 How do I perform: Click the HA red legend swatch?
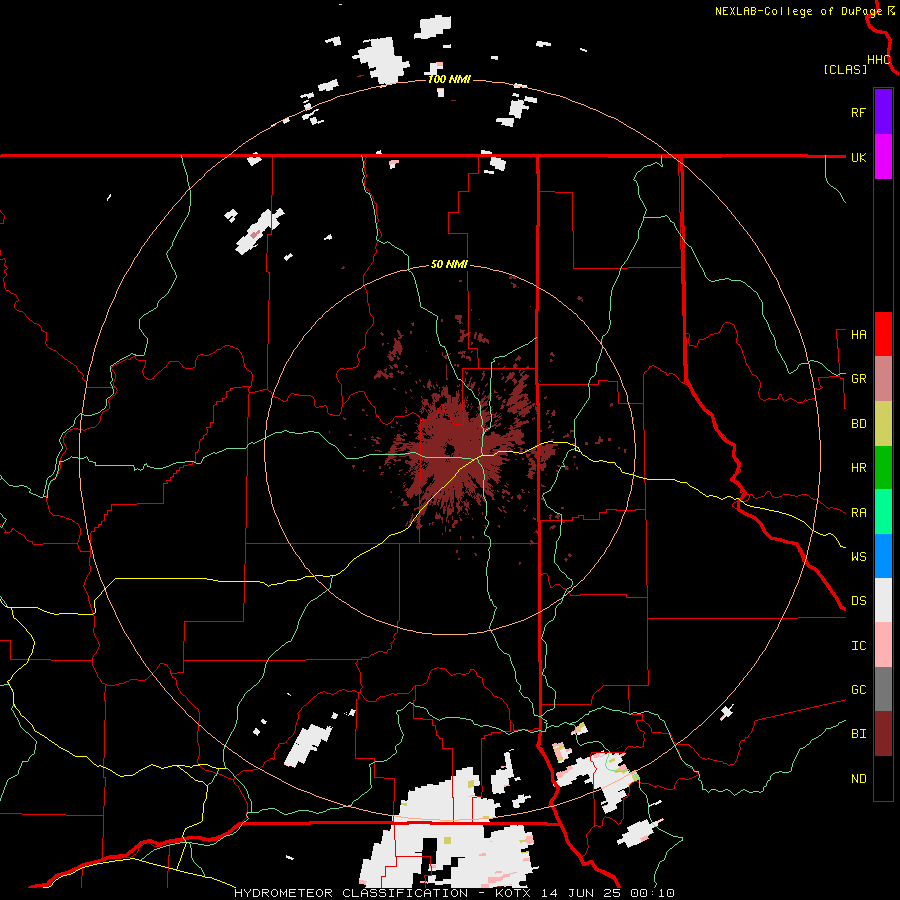pos(883,334)
